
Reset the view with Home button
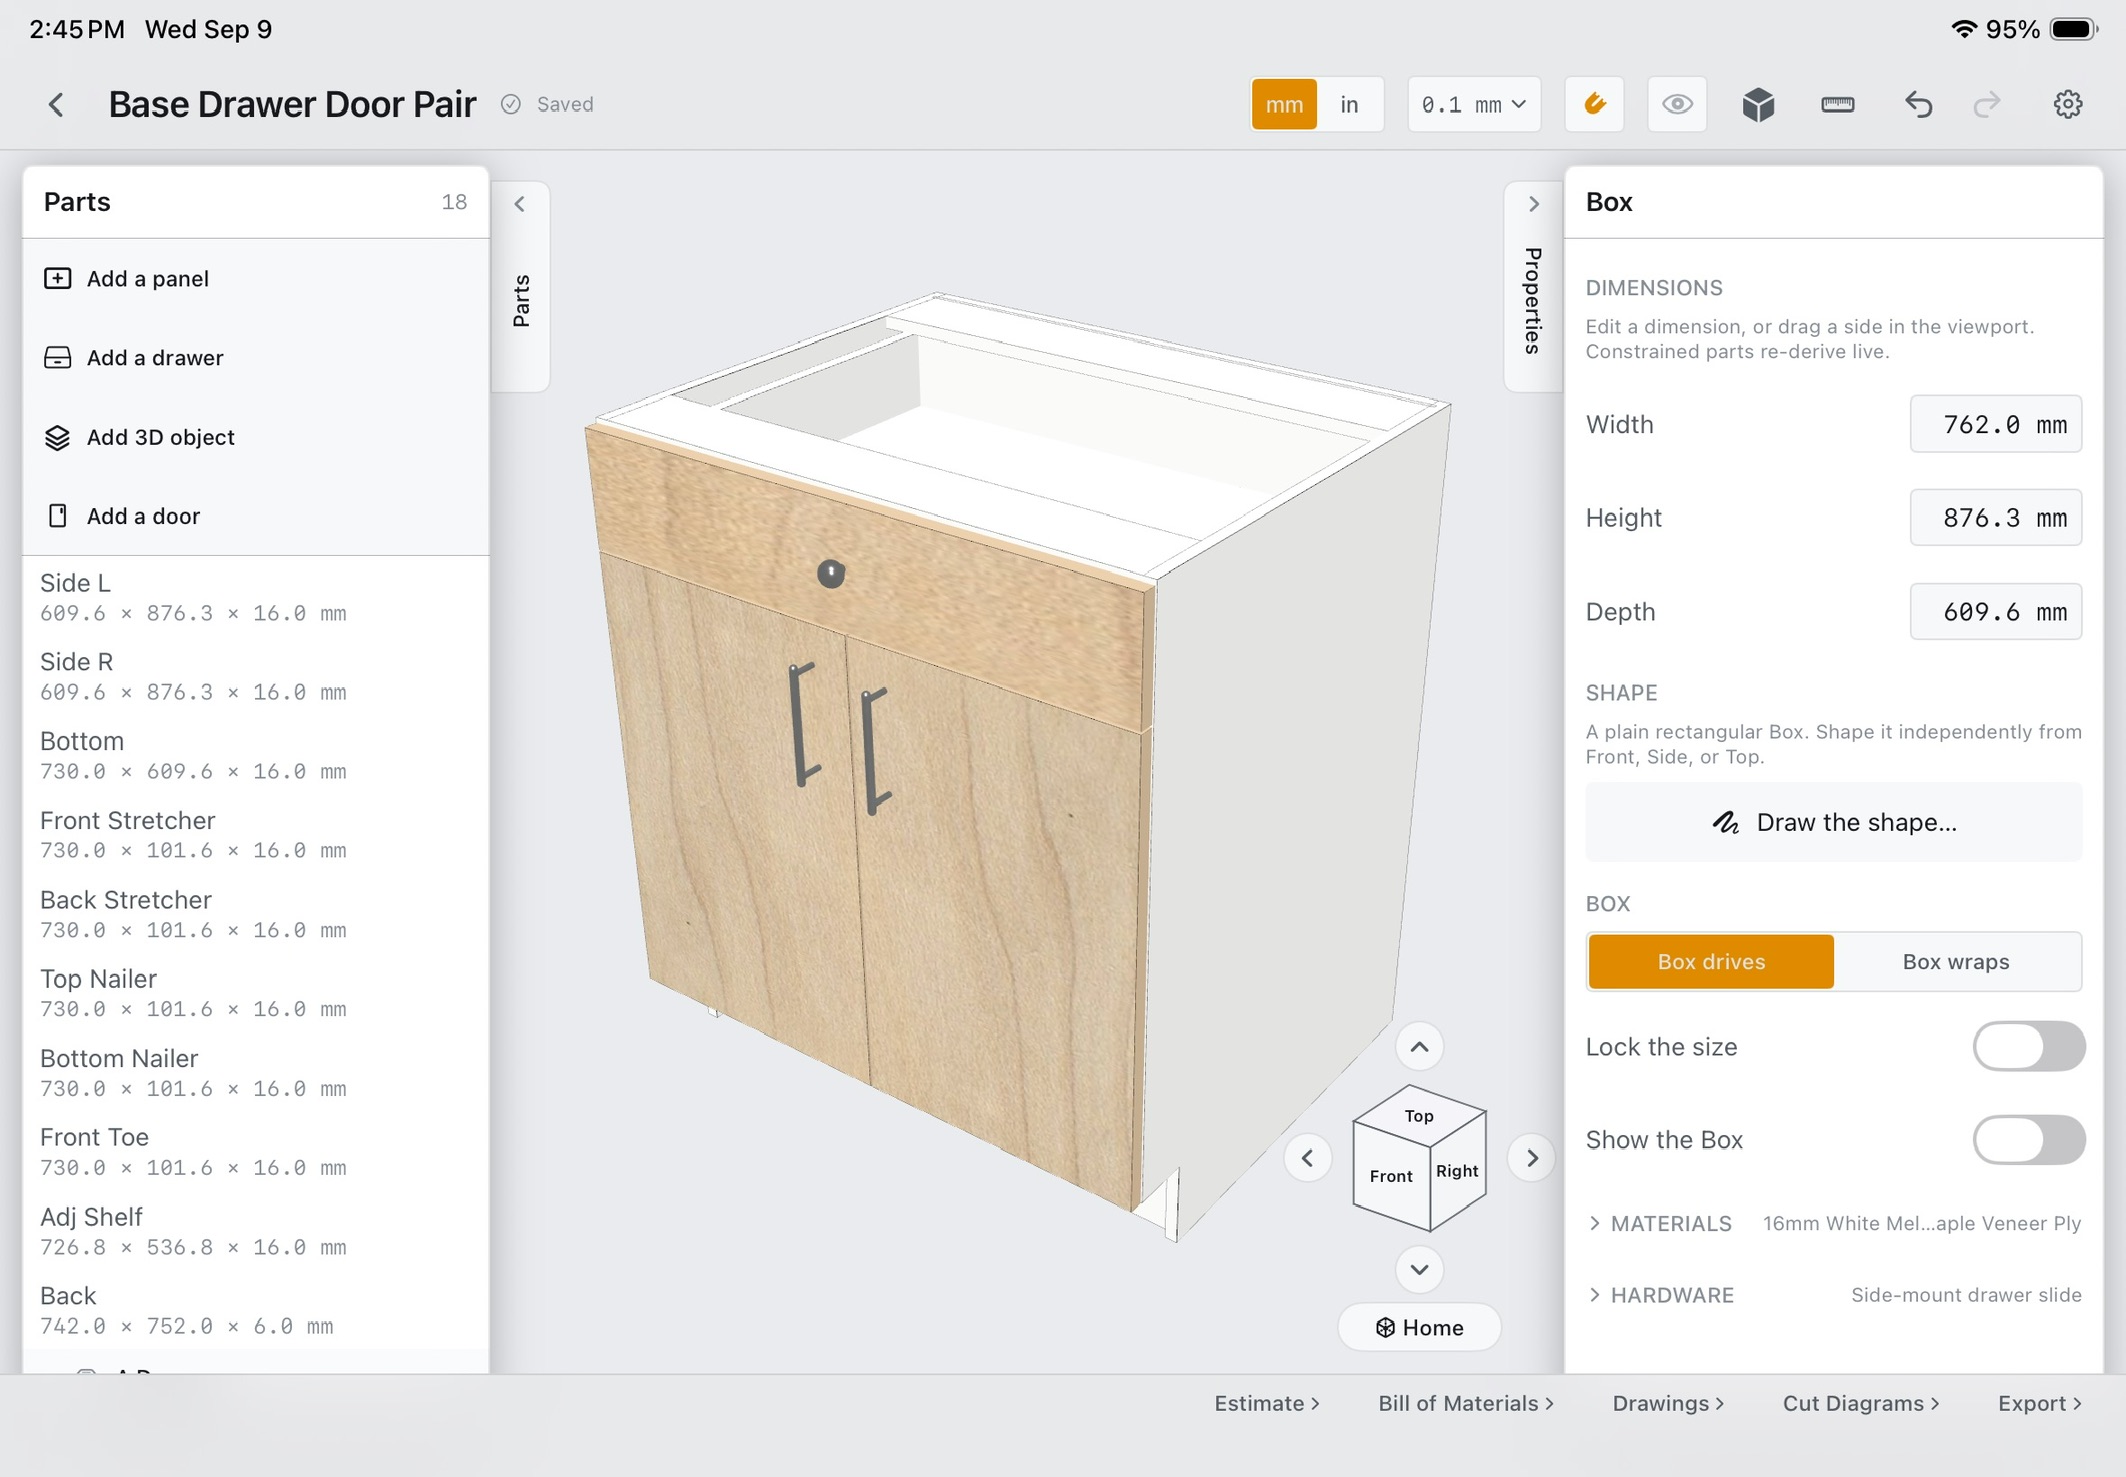[1419, 1327]
